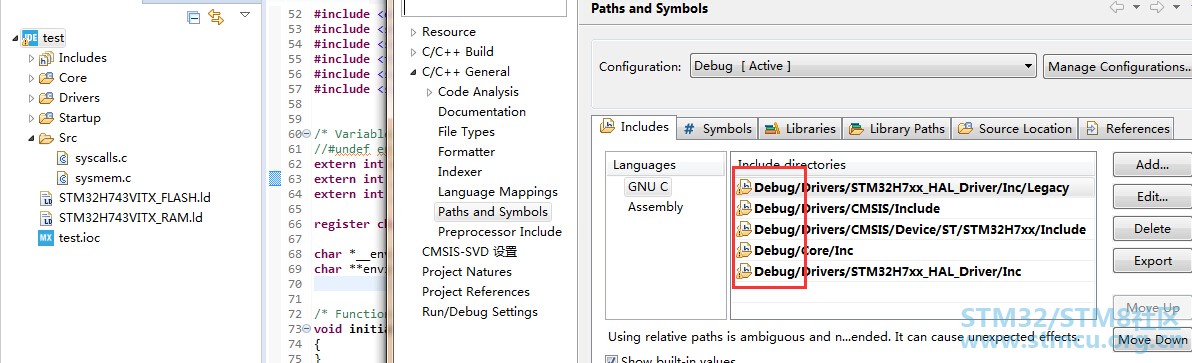The height and width of the screenshot is (363, 1192).
Task: Click the Export button
Action: click(1152, 260)
